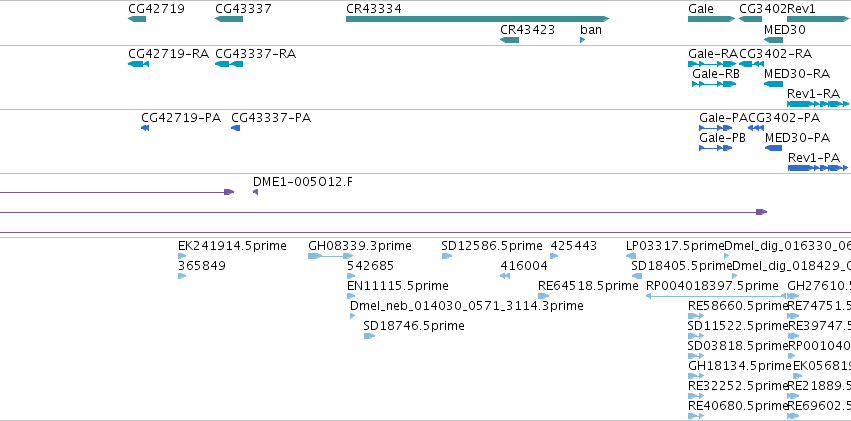This screenshot has width=851, height=421.
Task: Click the CG42719-PA protein feature
Action: 145,128
